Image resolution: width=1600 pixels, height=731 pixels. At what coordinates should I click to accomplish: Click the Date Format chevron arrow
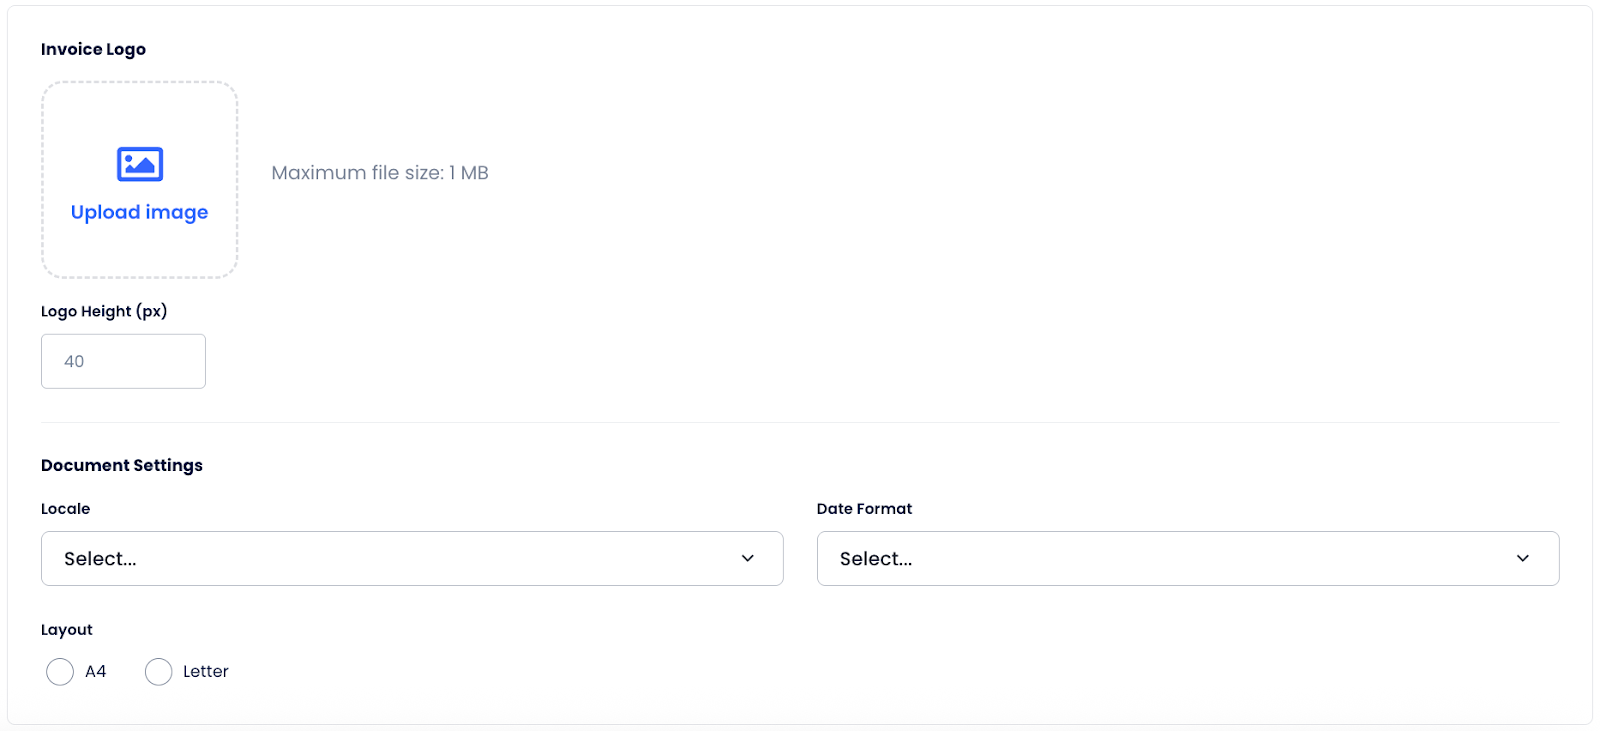[1523, 558]
